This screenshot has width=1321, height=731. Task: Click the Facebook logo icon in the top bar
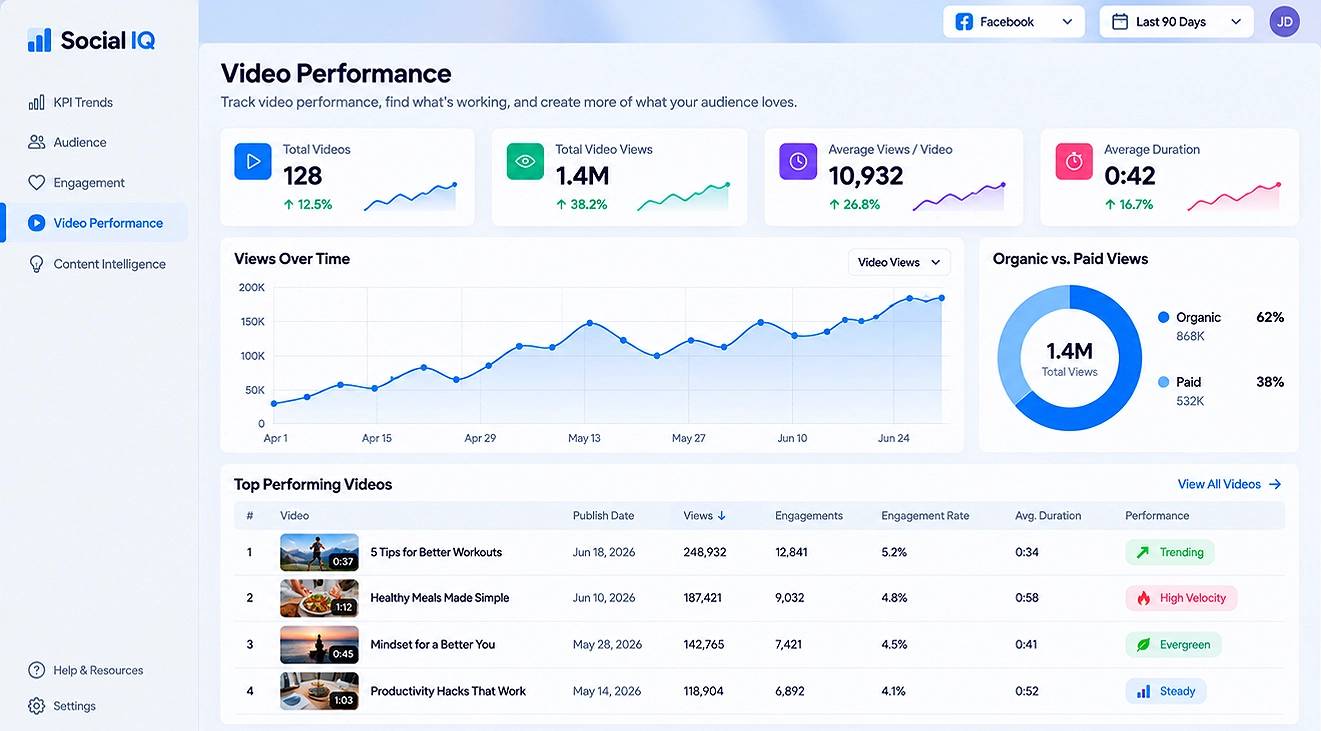[964, 22]
